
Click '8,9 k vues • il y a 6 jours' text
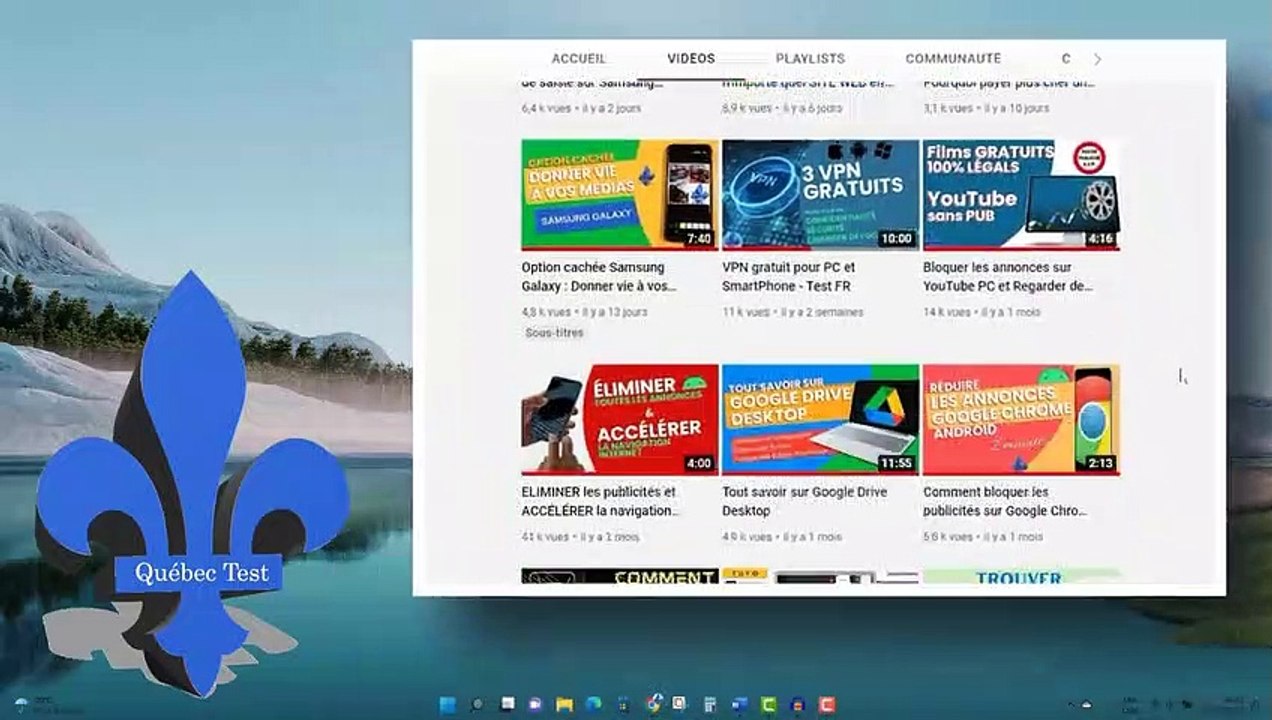point(782,108)
